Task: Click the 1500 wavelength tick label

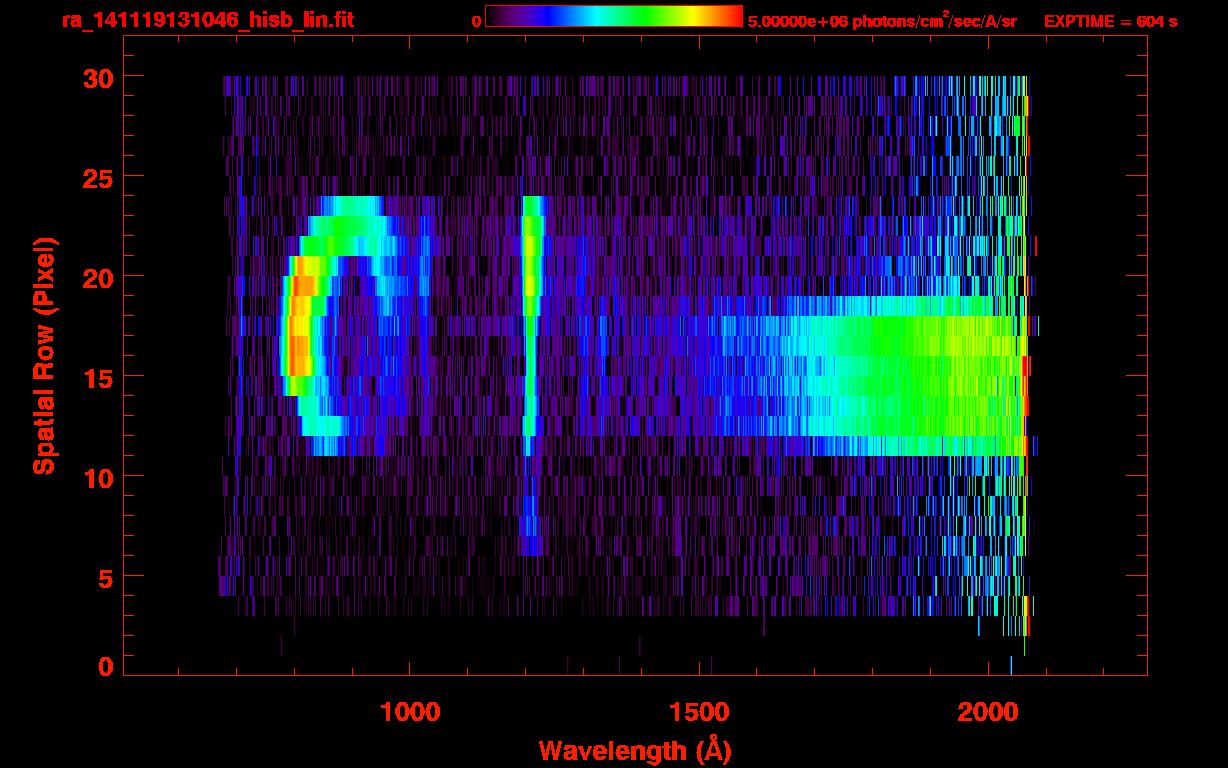Action: tap(699, 711)
